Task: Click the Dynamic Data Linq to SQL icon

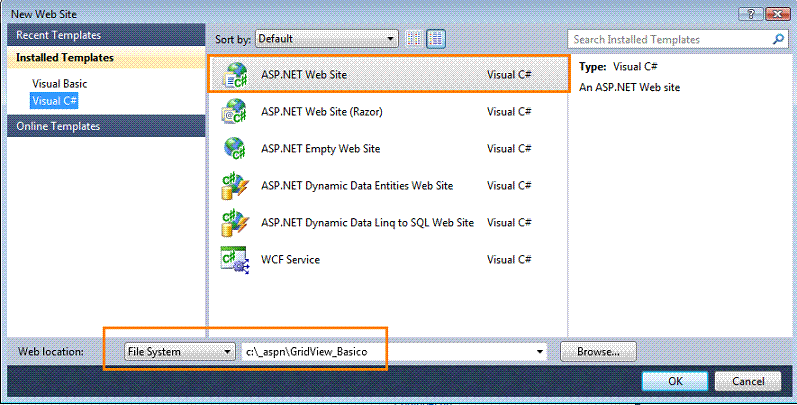Action: (x=234, y=223)
